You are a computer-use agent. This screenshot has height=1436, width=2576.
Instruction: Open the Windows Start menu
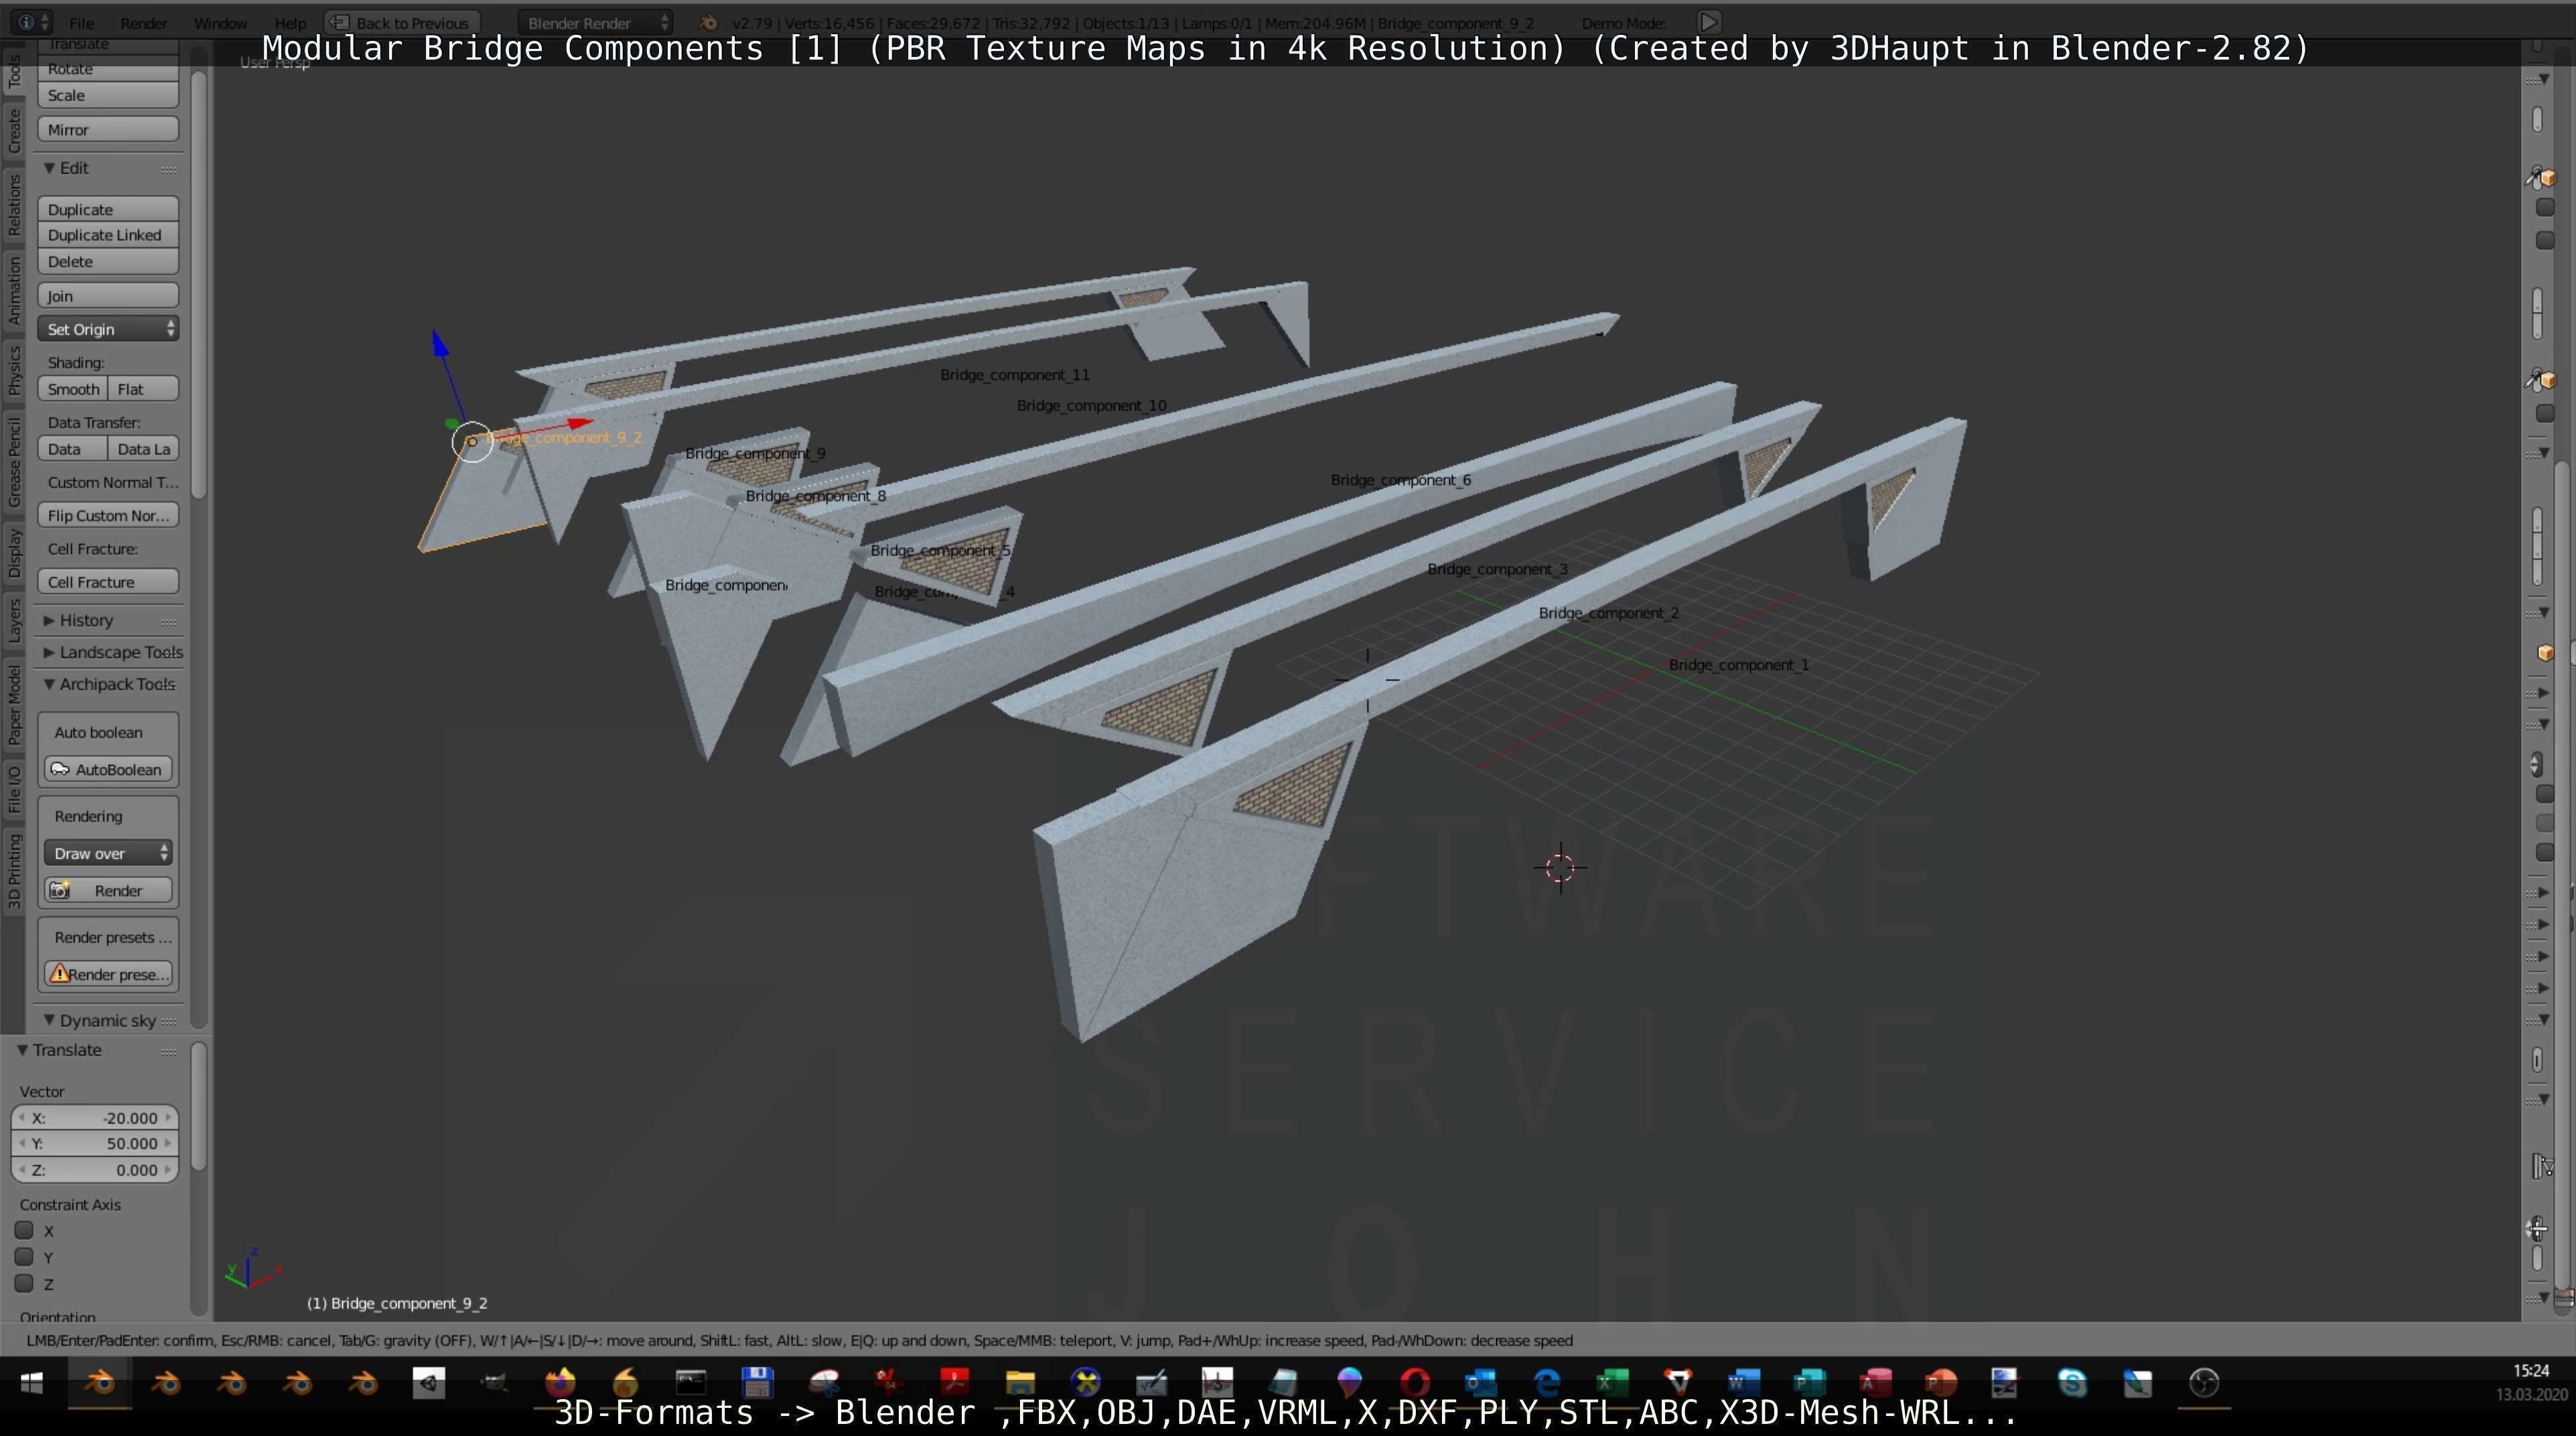click(x=32, y=1383)
